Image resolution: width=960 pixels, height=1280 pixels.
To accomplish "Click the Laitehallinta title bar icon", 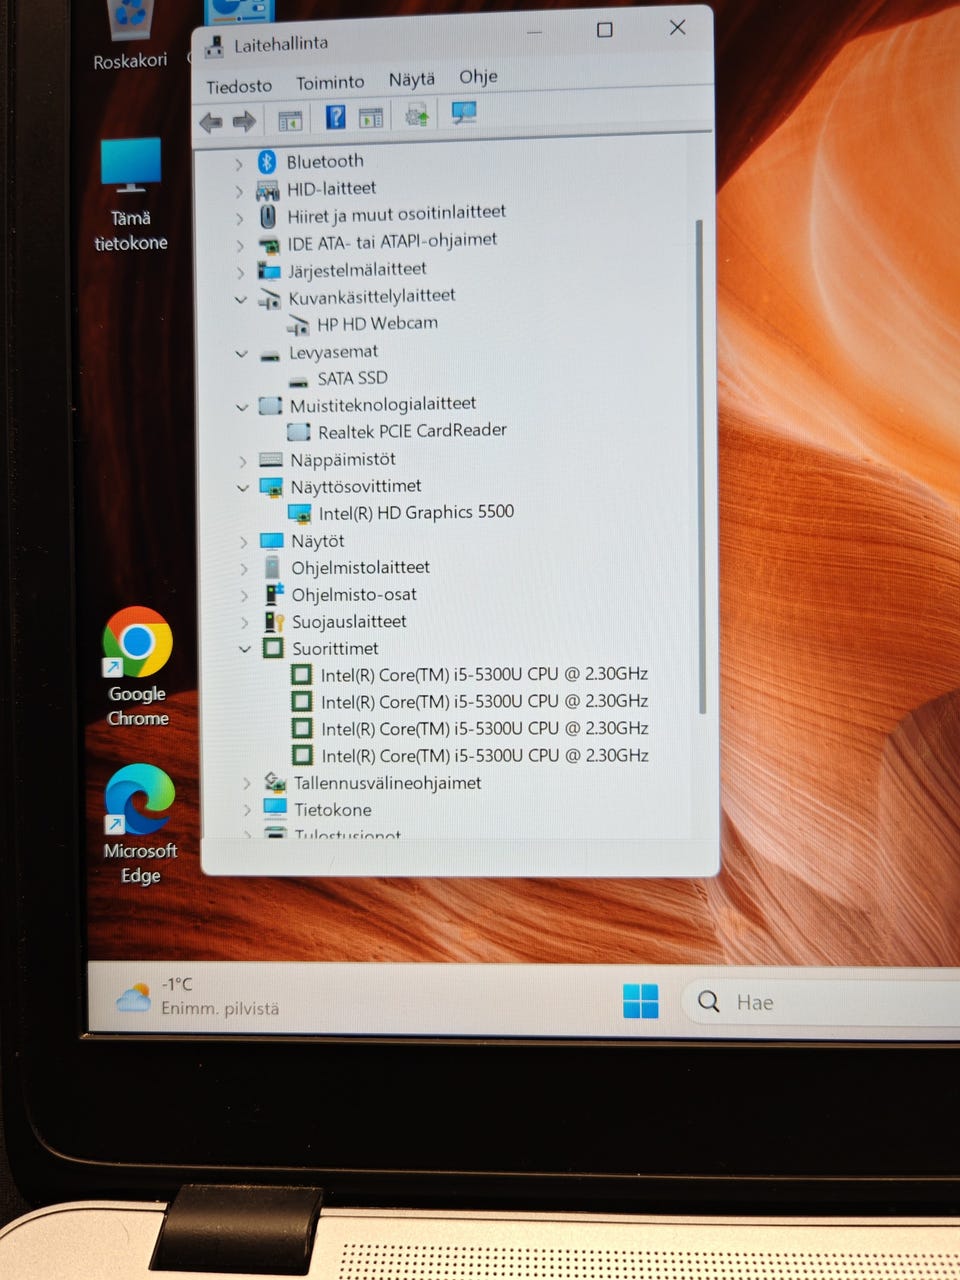I will [x=214, y=46].
